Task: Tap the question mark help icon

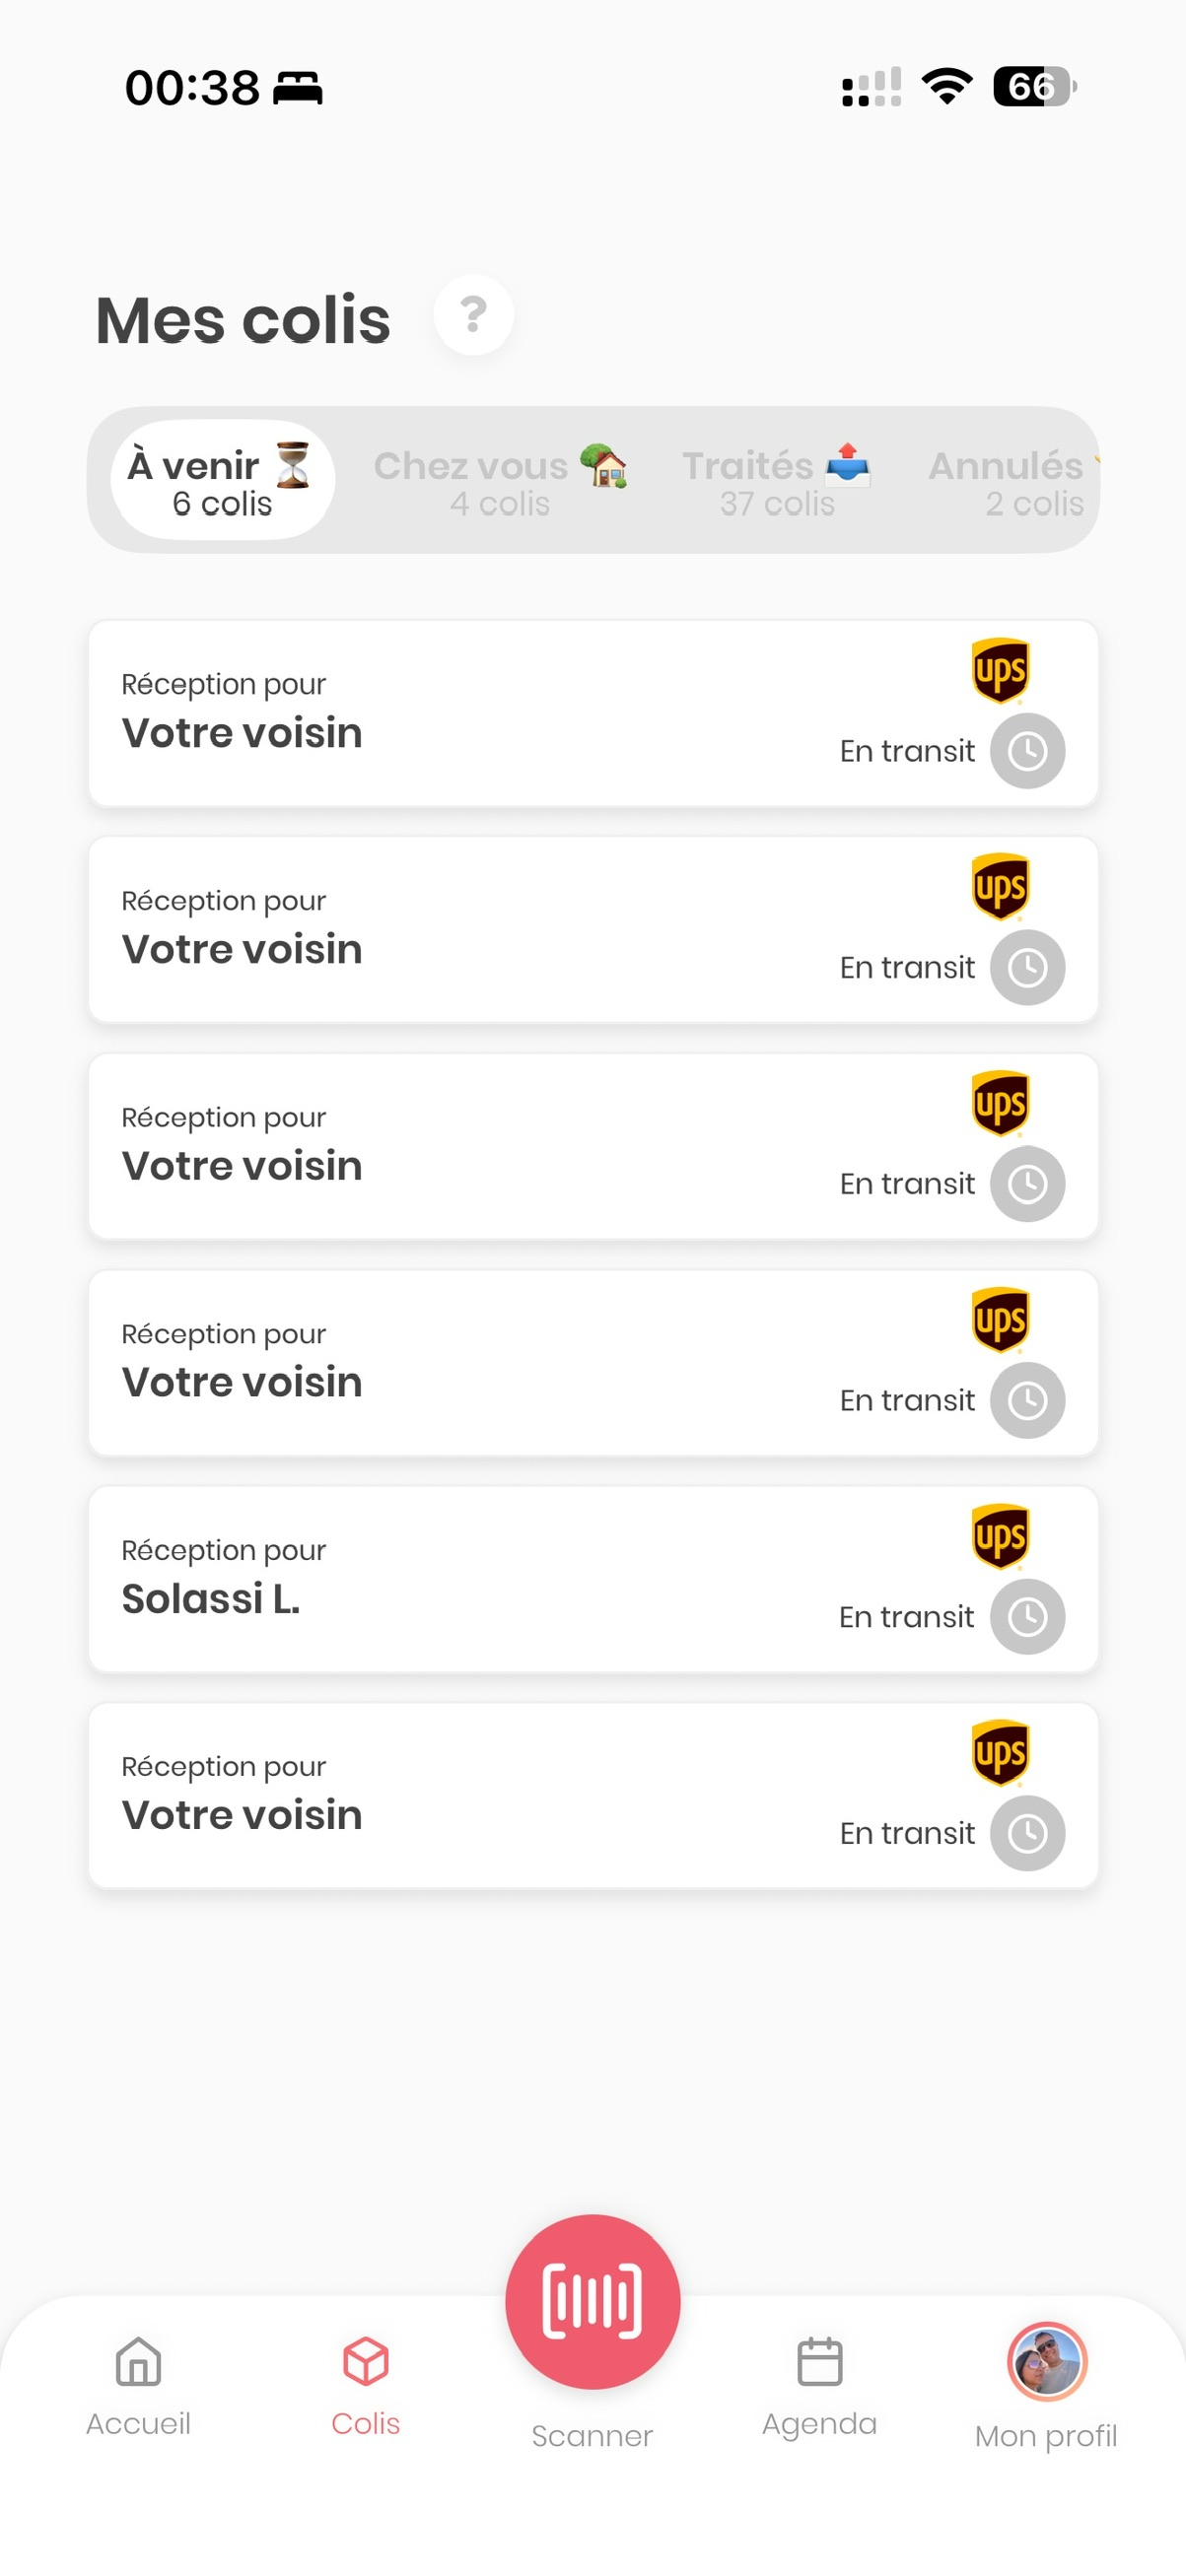Action: (x=473, y=315)
